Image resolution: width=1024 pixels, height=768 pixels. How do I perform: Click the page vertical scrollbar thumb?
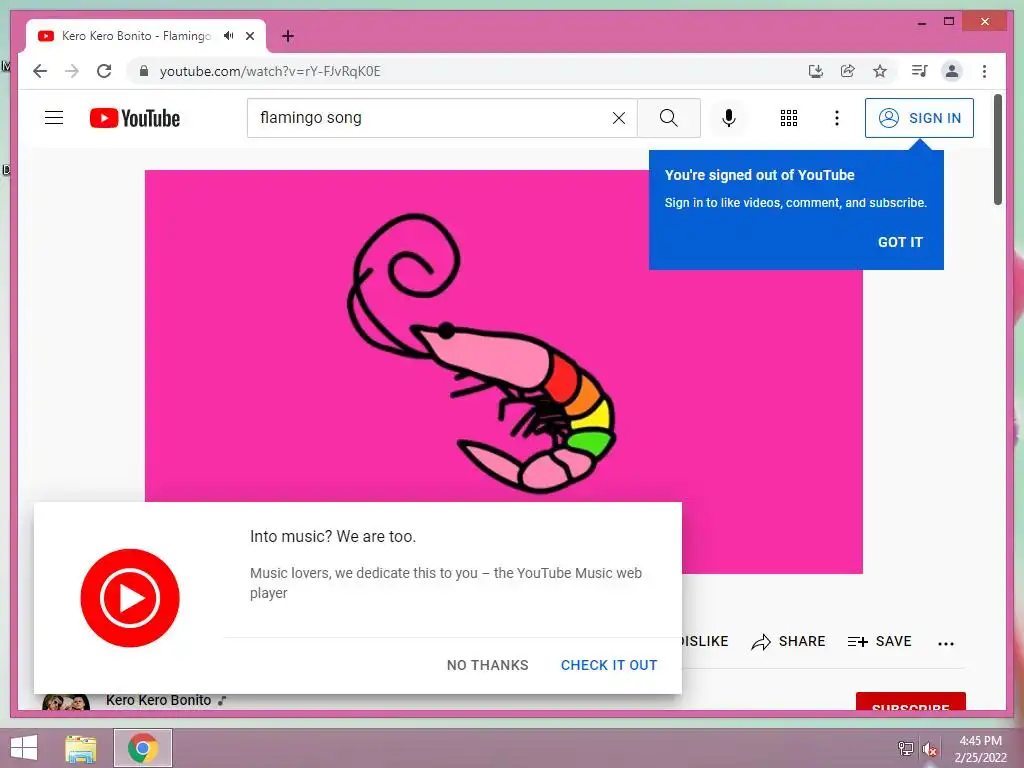998,149
